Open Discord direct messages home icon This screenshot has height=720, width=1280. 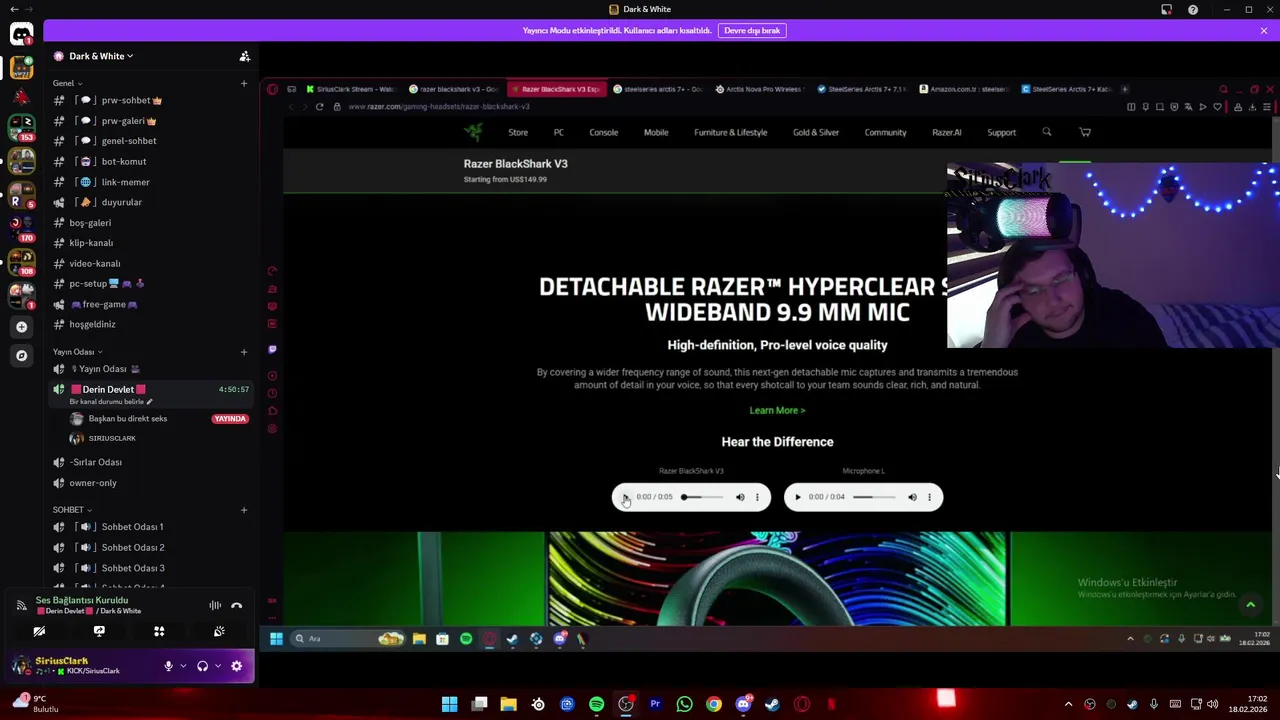click(x=21, y=34)
